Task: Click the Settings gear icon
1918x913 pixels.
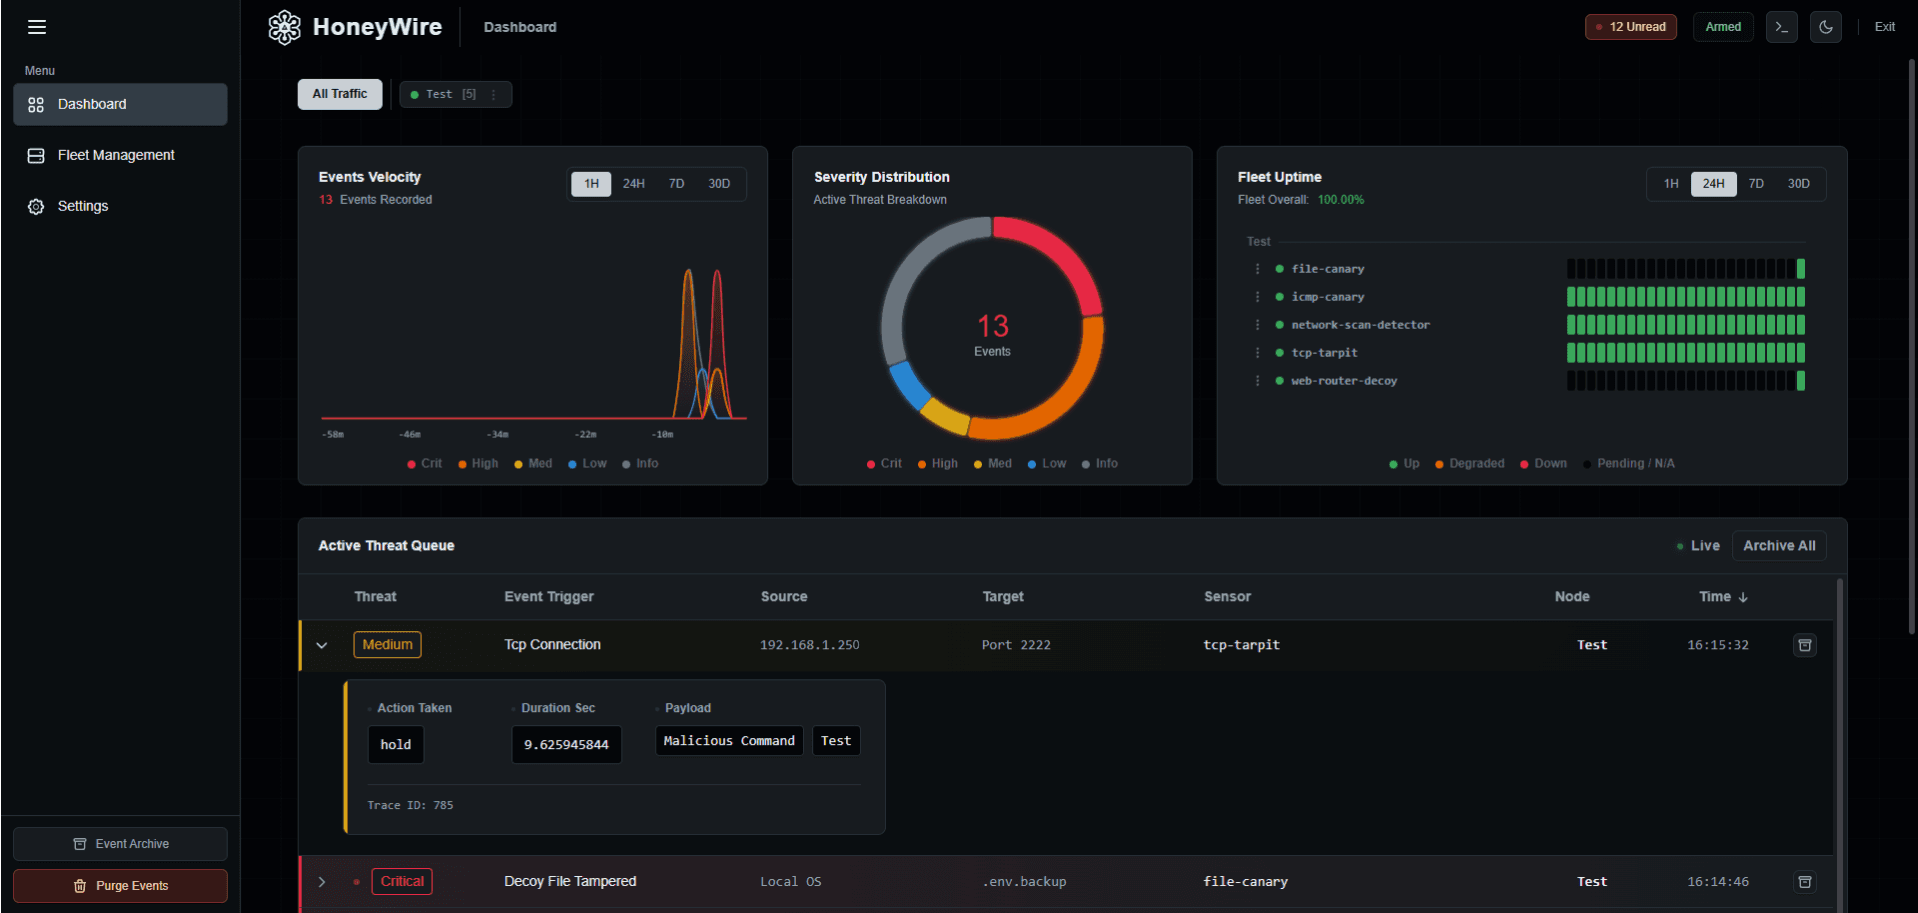Action: pos(36,206)
